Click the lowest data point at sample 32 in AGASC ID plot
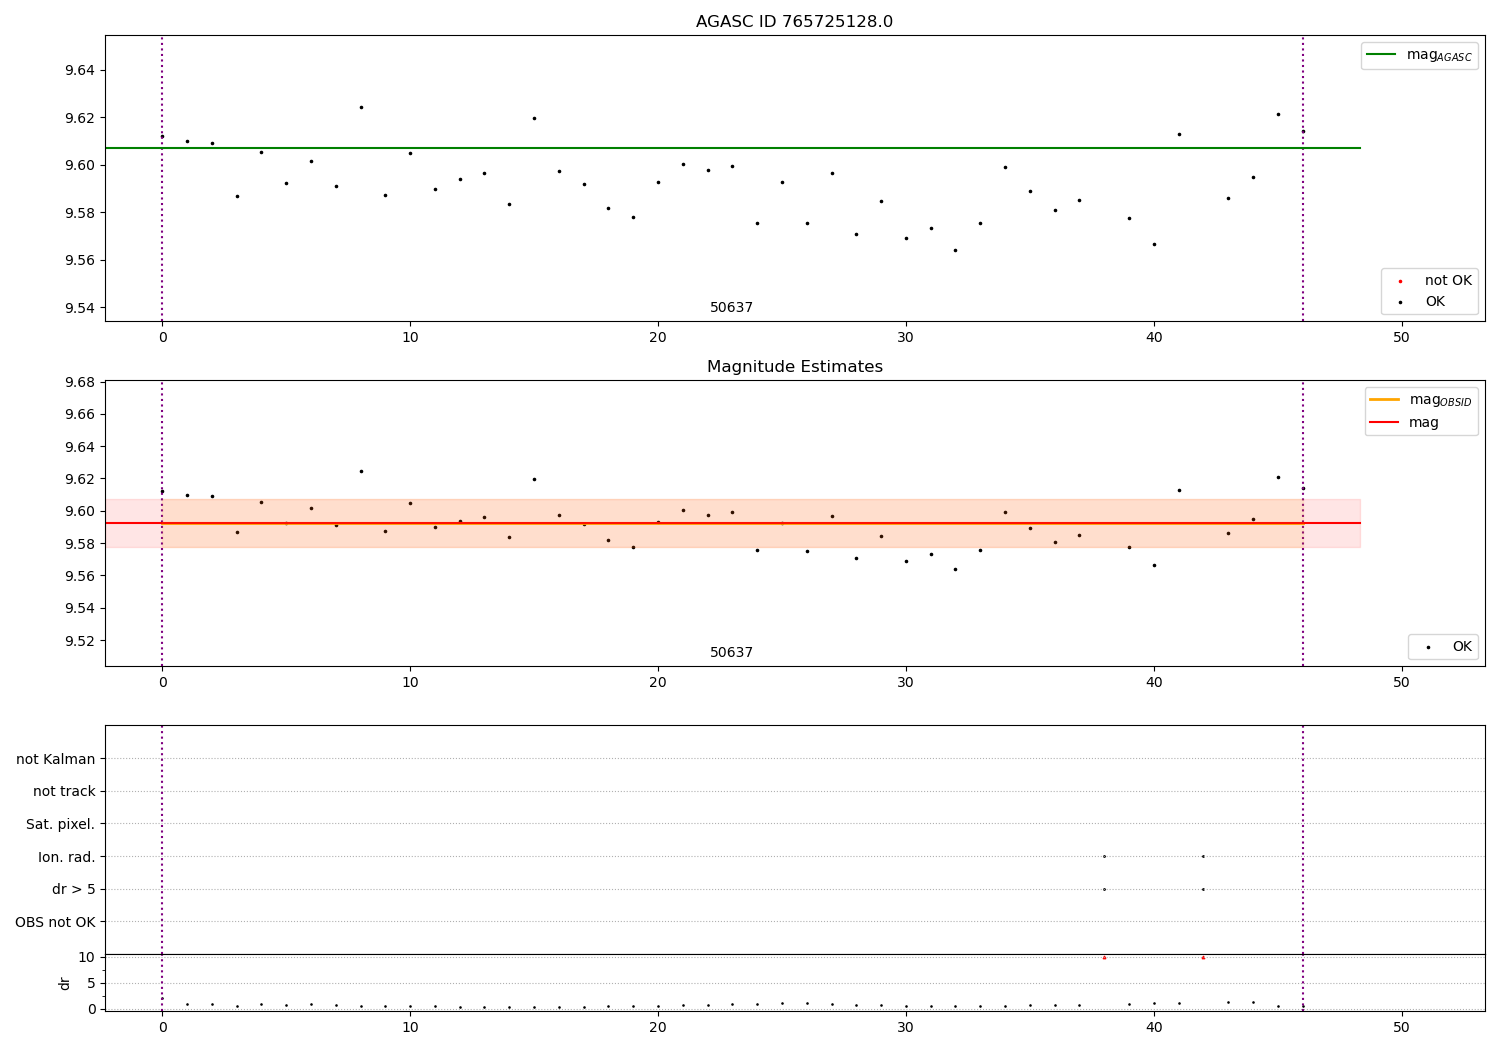Image resolution: width=1500 pixels, height=1050 pixels. pos(955,250)
